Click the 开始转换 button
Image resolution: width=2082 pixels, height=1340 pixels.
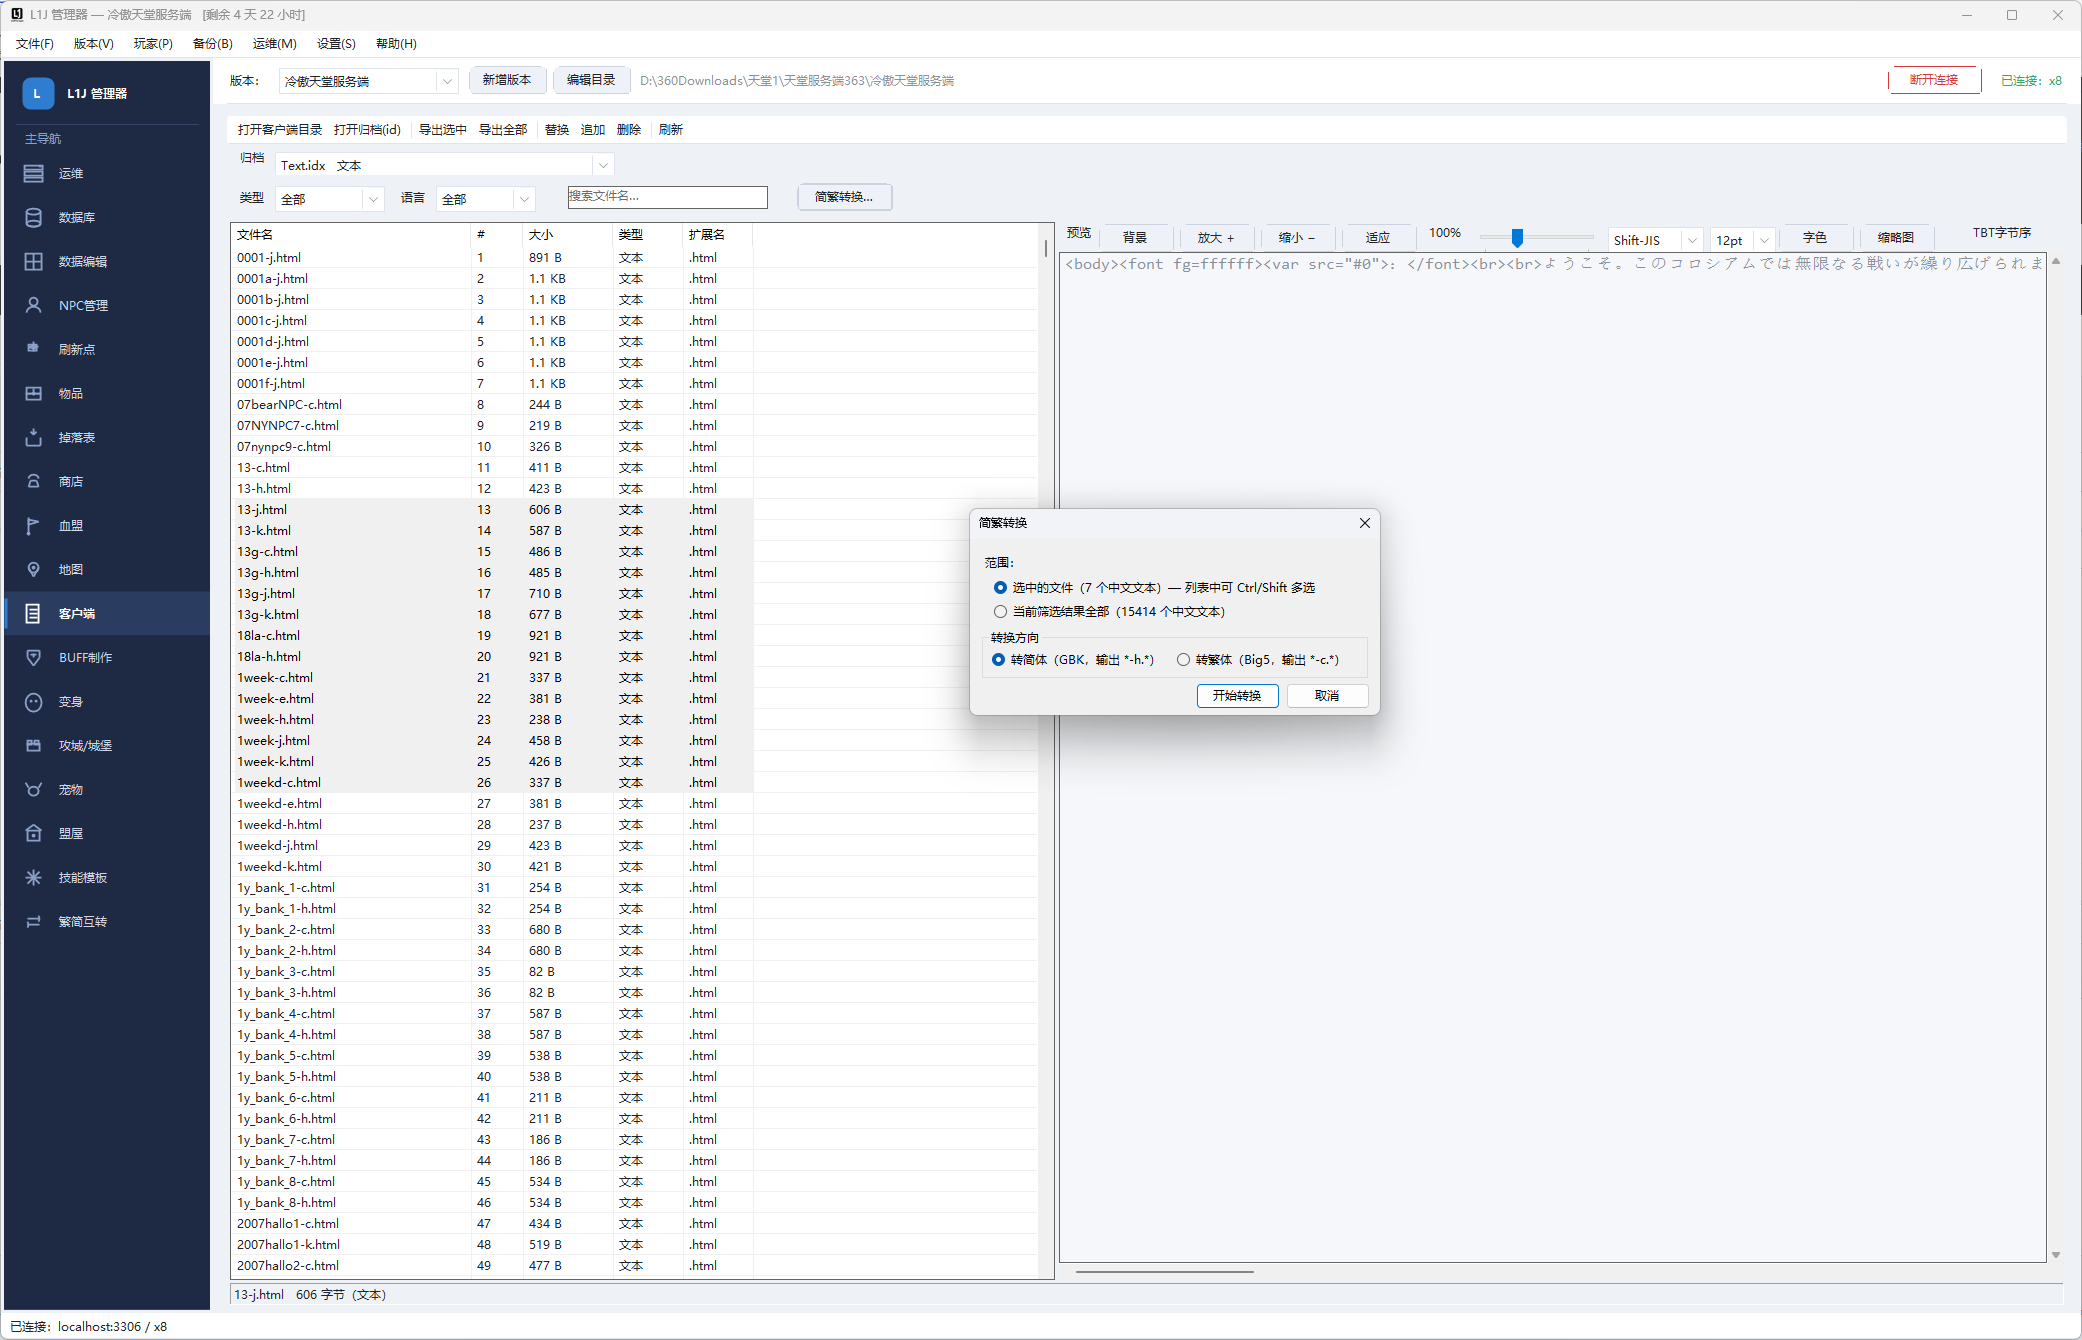point(1237,696)
